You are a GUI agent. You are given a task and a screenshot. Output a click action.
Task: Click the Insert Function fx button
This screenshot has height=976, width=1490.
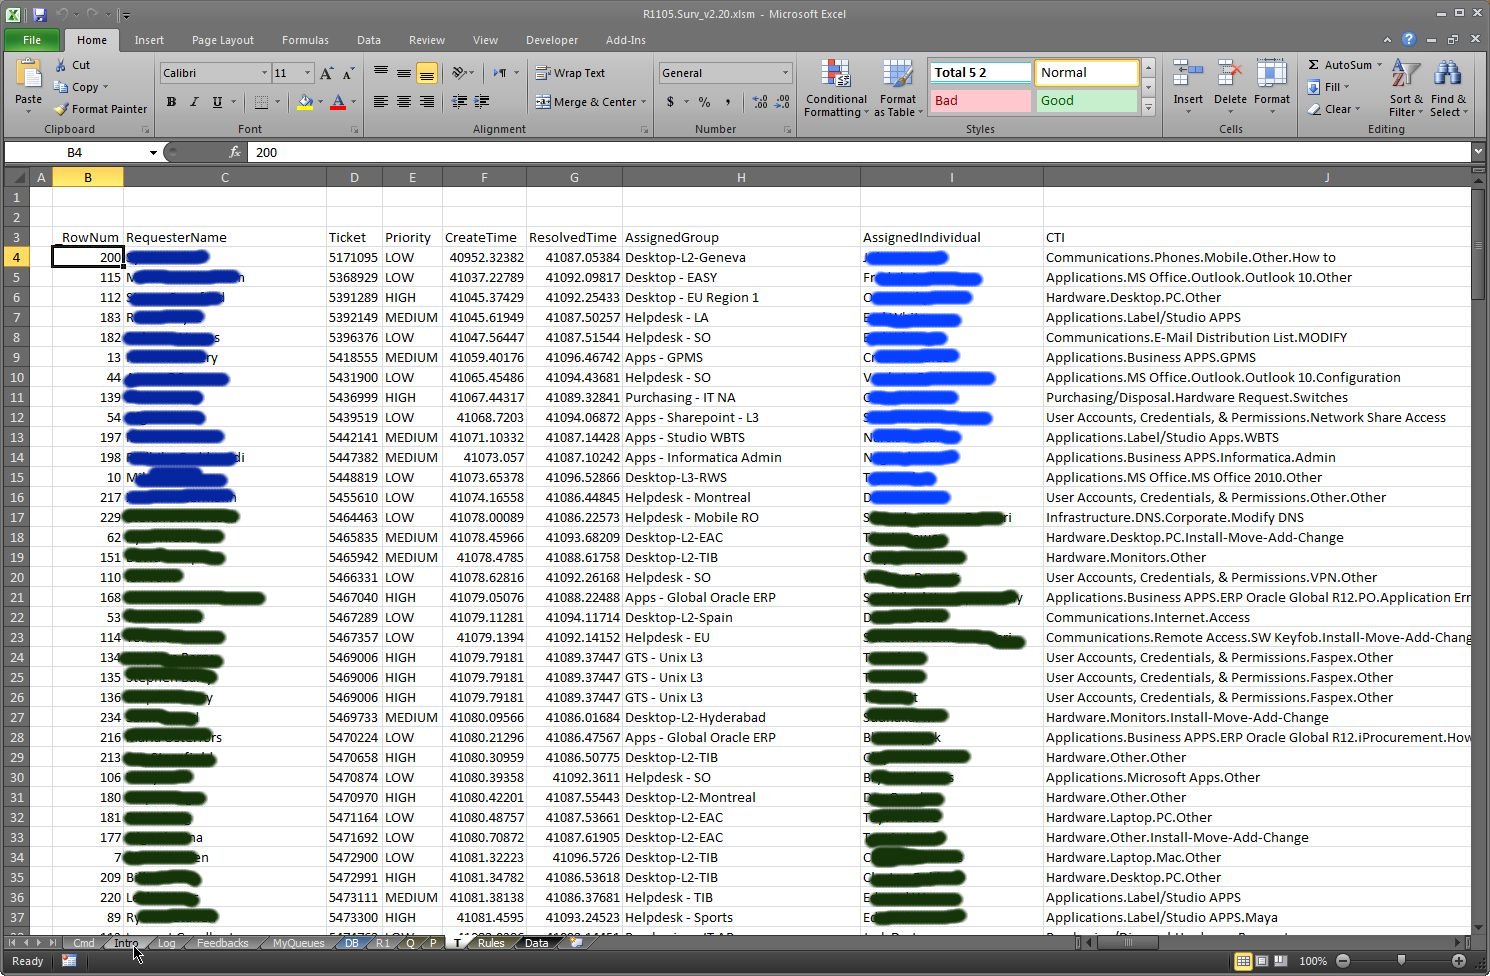coord(235,152)
